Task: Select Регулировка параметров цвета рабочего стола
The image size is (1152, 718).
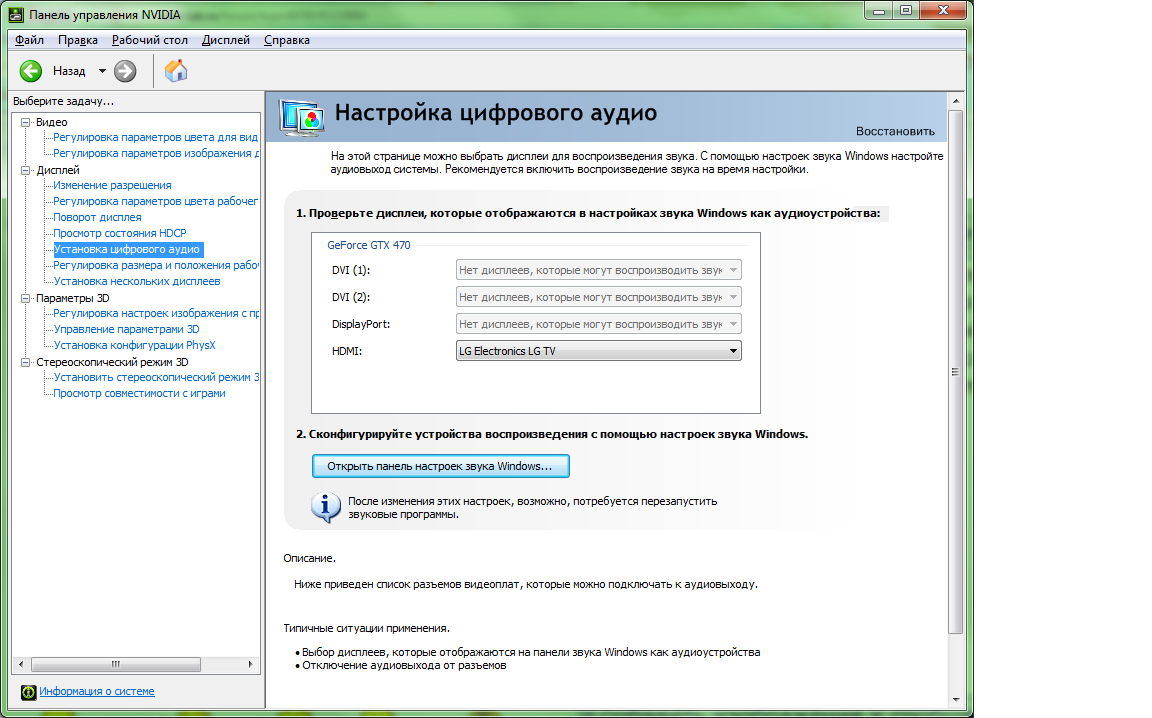Action: (156, 201)
